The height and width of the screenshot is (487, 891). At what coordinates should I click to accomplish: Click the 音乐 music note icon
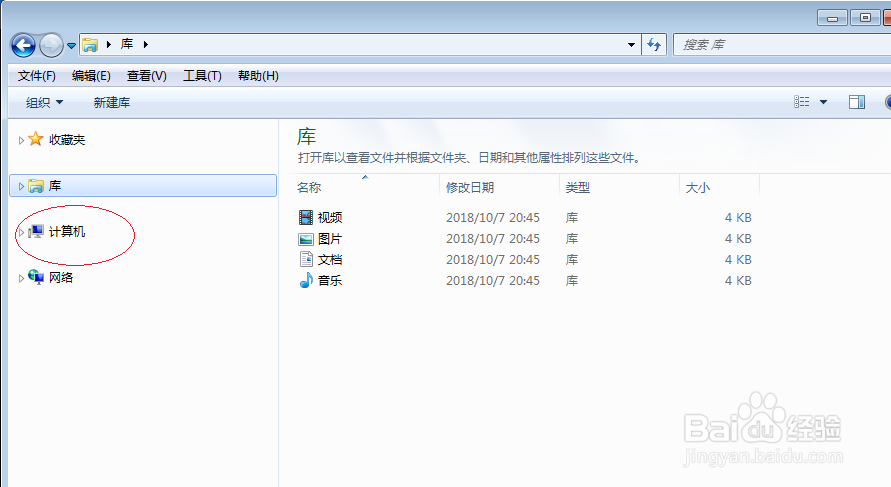(306, 280)
